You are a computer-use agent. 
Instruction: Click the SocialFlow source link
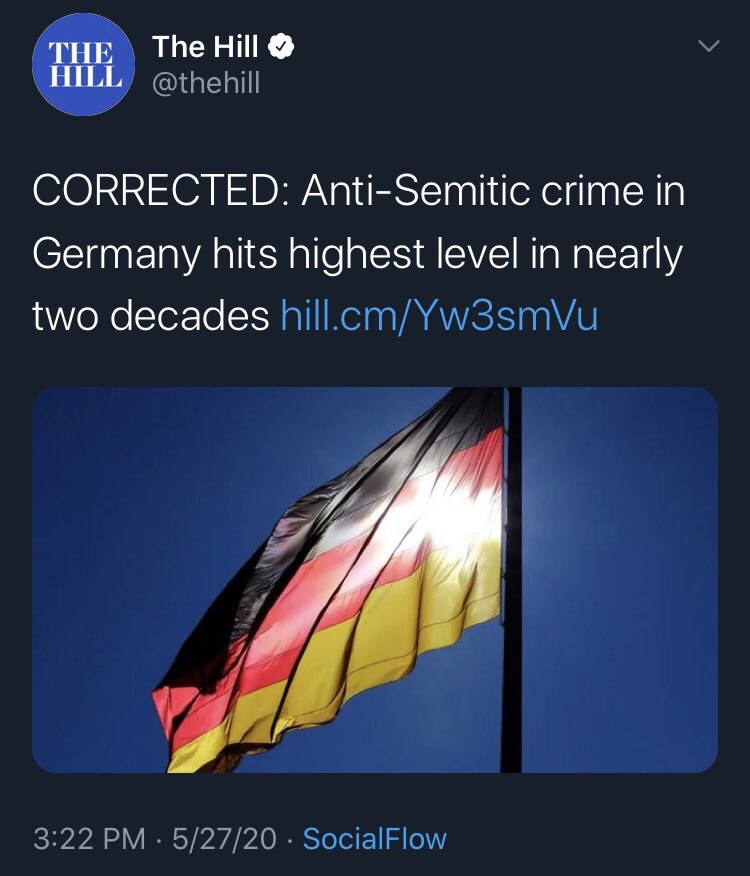pyautogui.click(x=374, y=838)
